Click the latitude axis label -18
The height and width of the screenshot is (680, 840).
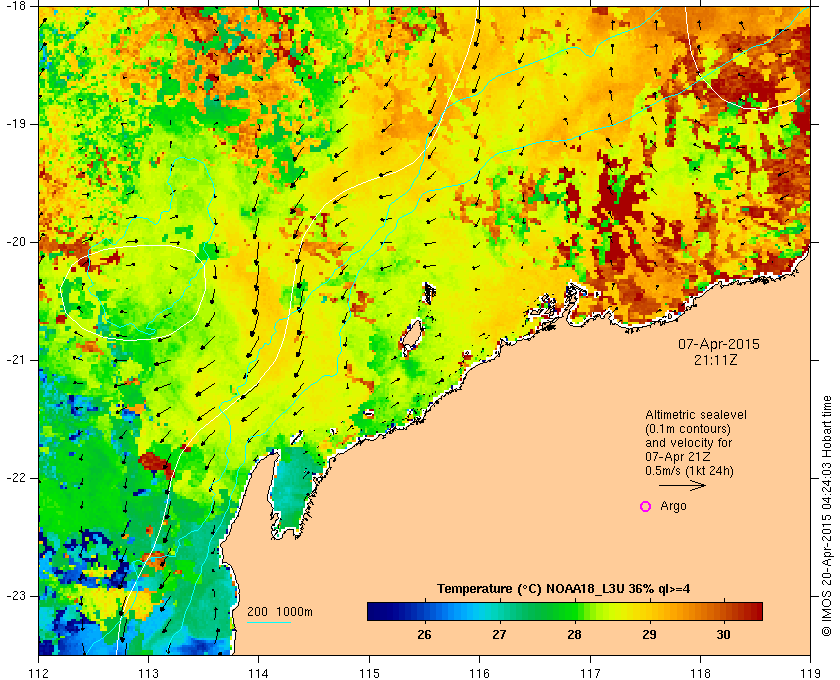click(15, 6)
